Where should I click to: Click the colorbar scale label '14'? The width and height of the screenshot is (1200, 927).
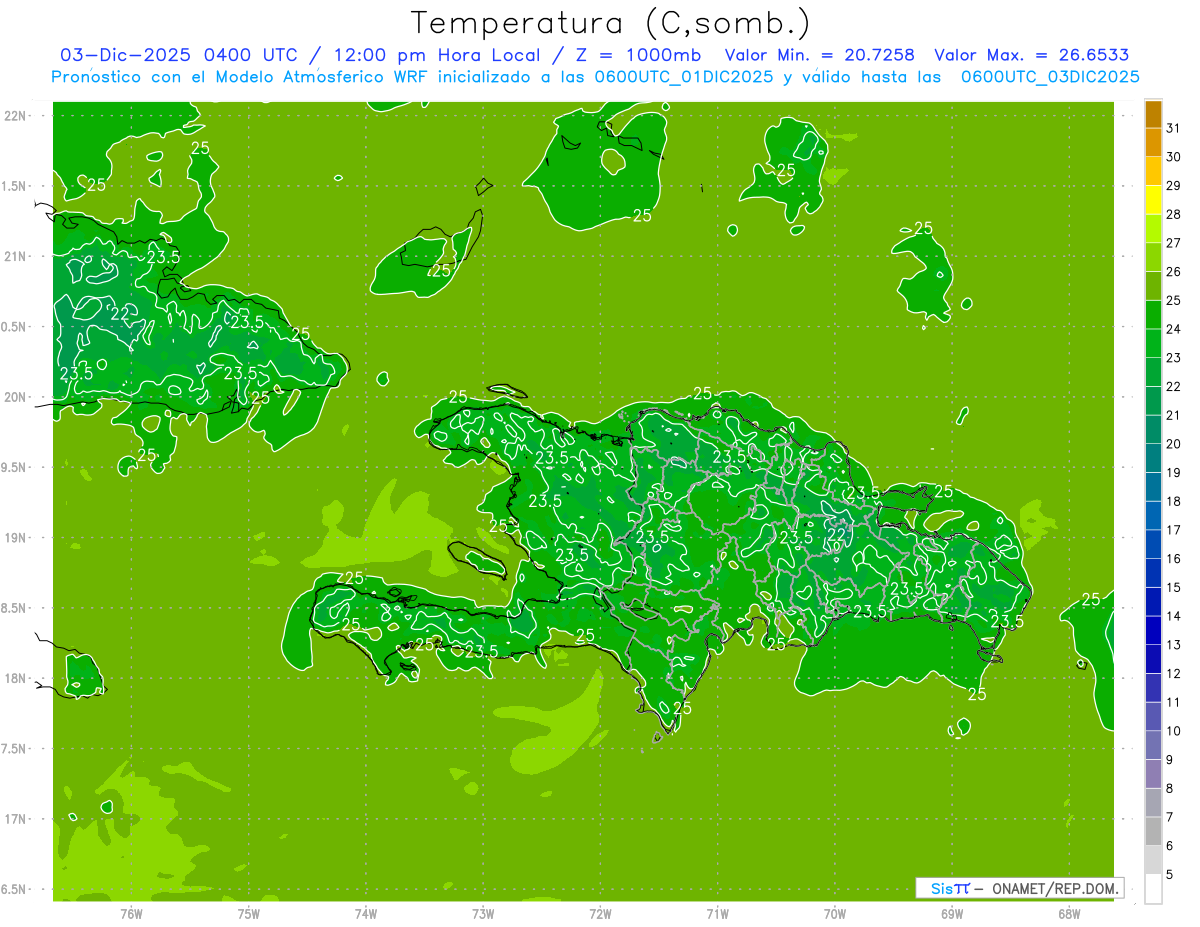point(1173,616)
